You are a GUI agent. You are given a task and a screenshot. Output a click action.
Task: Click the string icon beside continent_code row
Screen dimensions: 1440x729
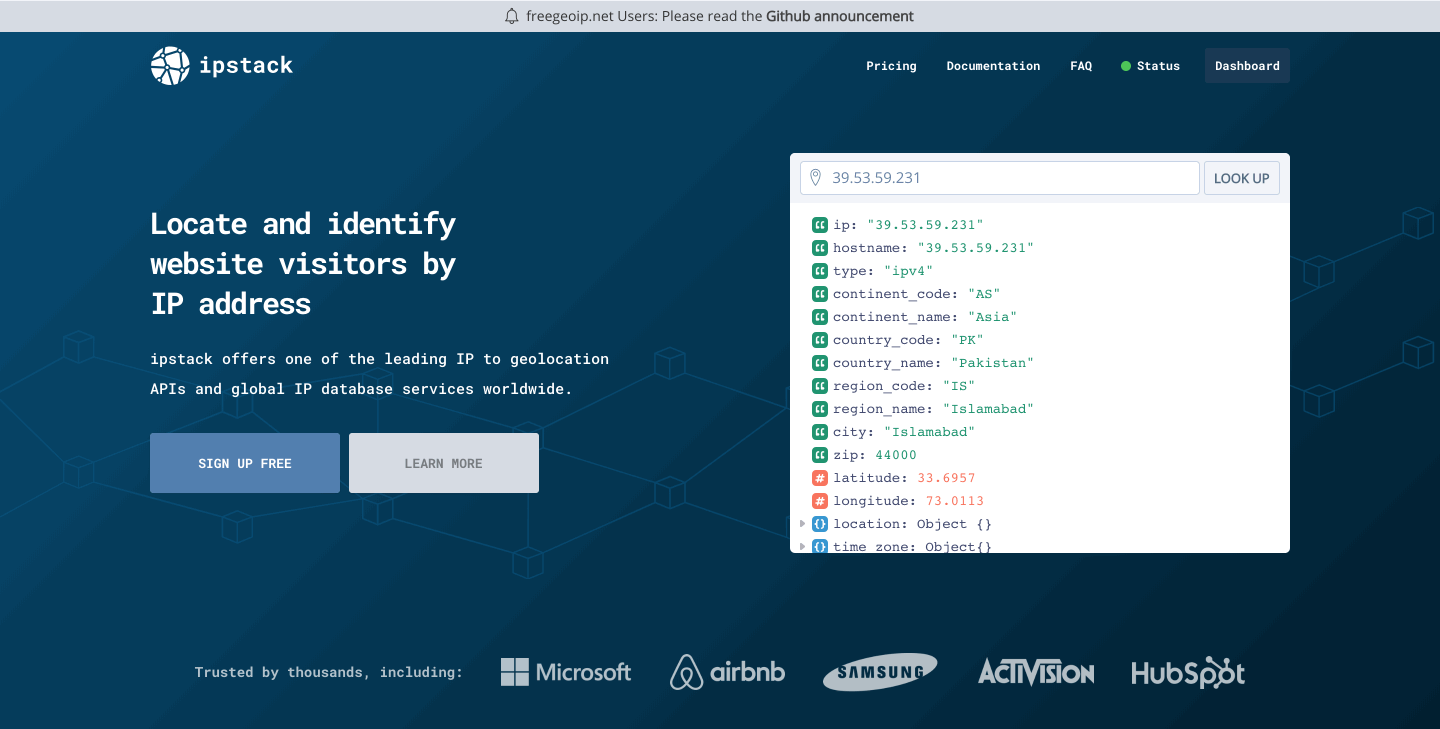(820, 294)
